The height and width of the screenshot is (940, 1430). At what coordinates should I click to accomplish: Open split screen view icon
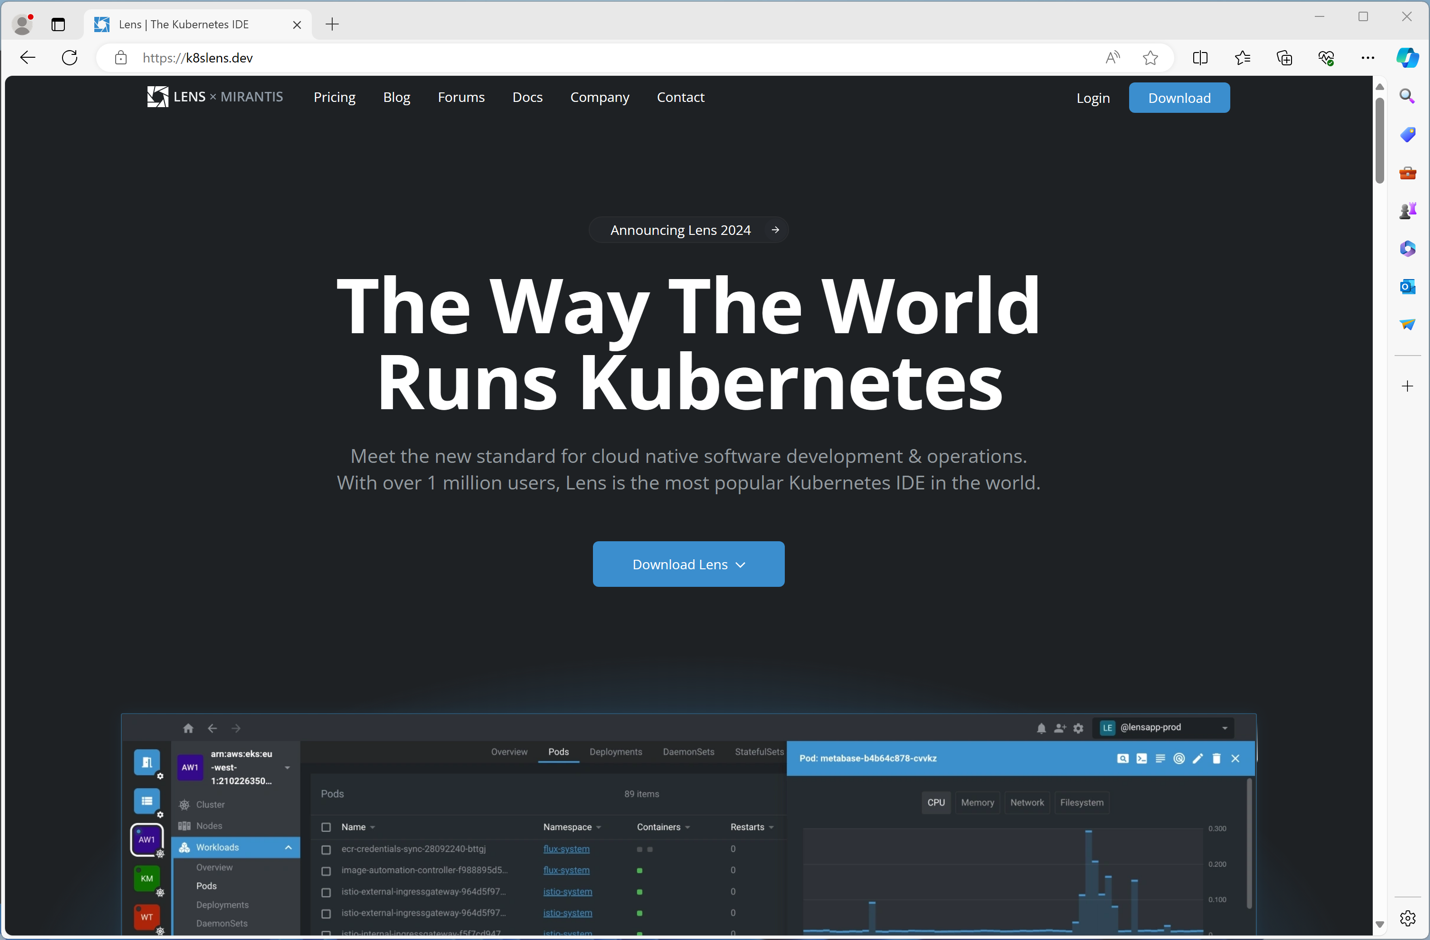coord(1200,58)
